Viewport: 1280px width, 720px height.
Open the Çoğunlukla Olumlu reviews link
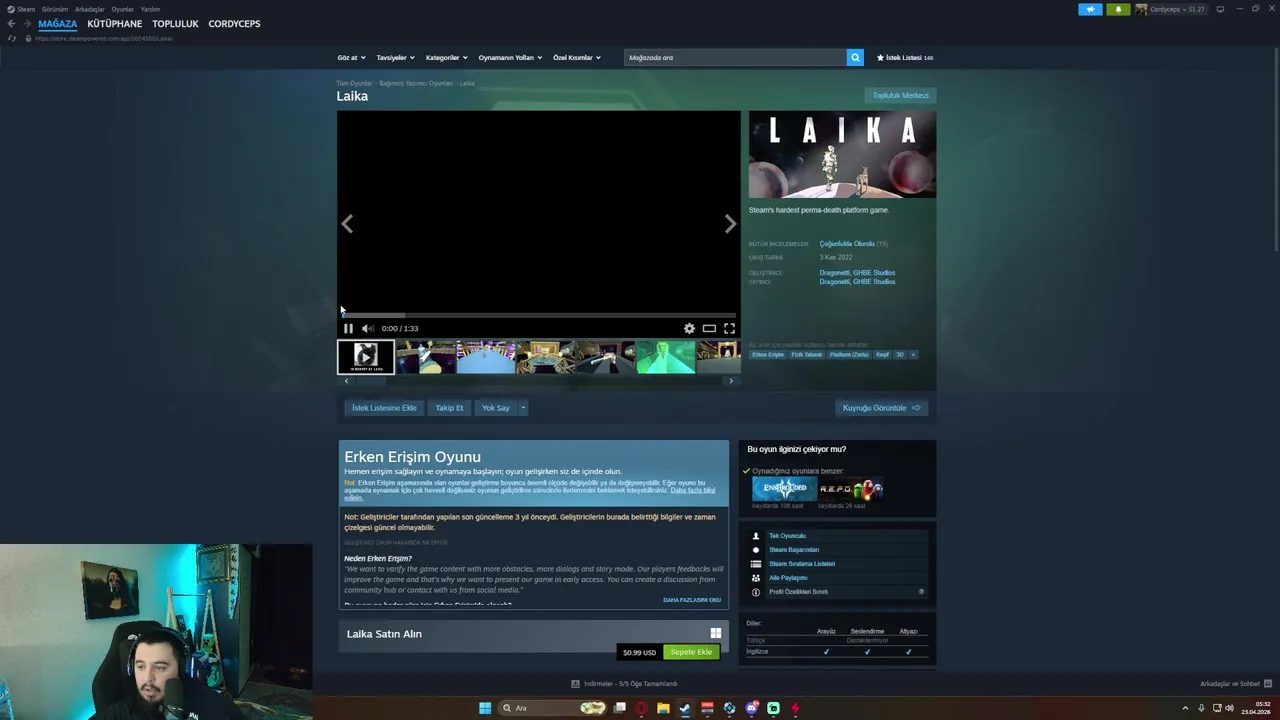pyautogui.click(x=847, y=243)
